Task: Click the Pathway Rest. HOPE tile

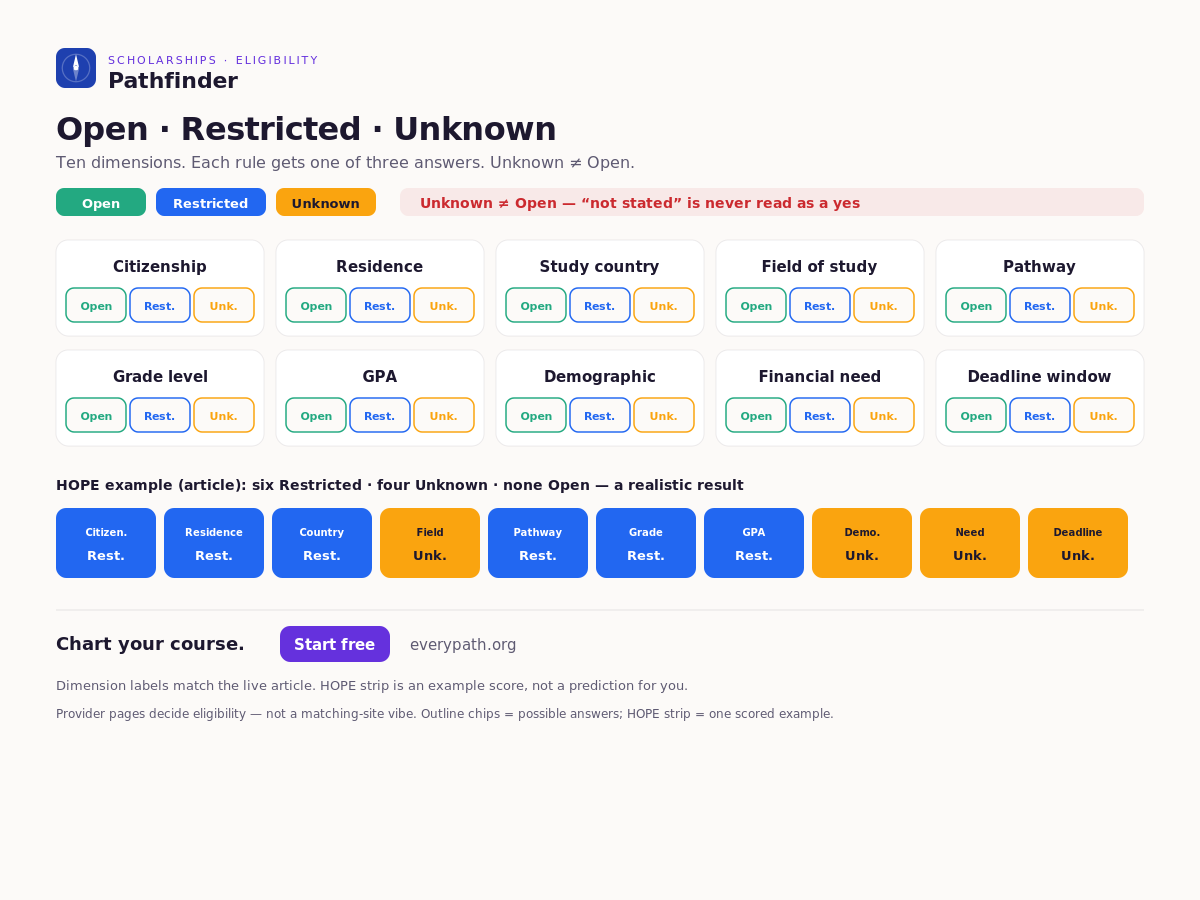Action: pyautogui.click(x=538, y=543)
